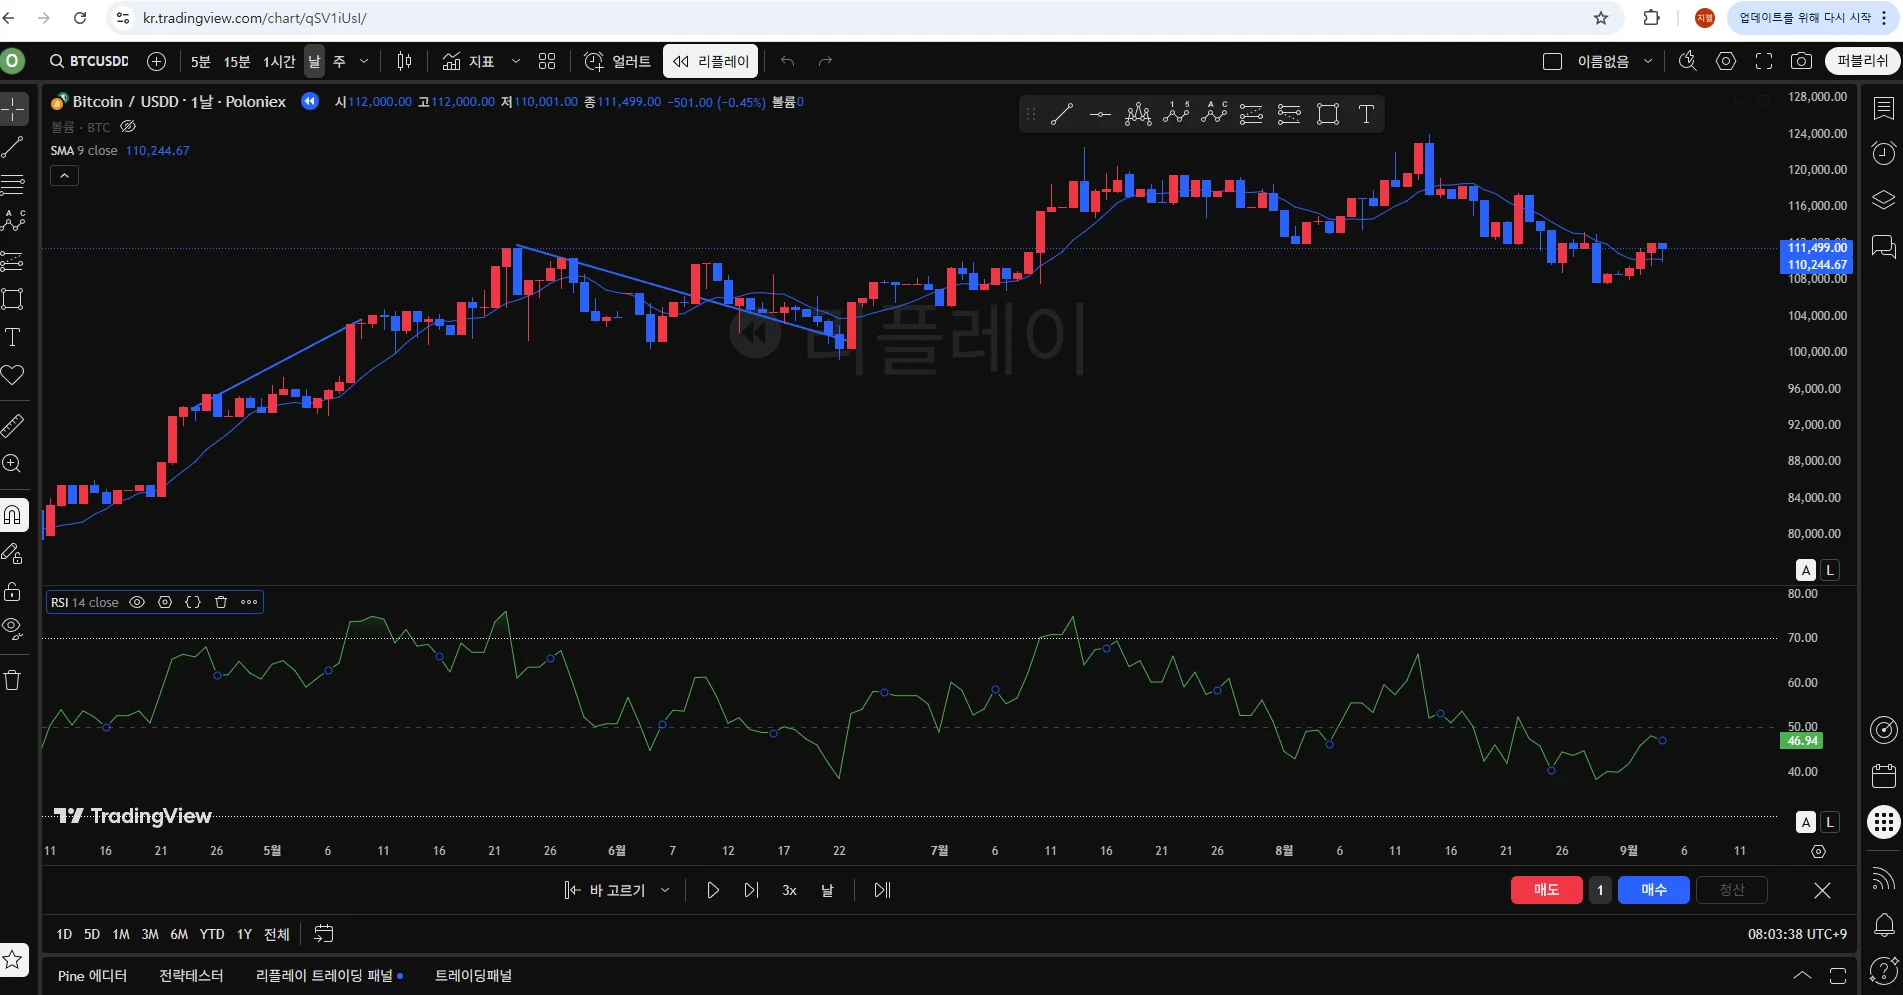The width and height of the screenshot is (1903, 995).
Task: Select the rectangle shape tool in sidebar
Action: coord(13,298)
